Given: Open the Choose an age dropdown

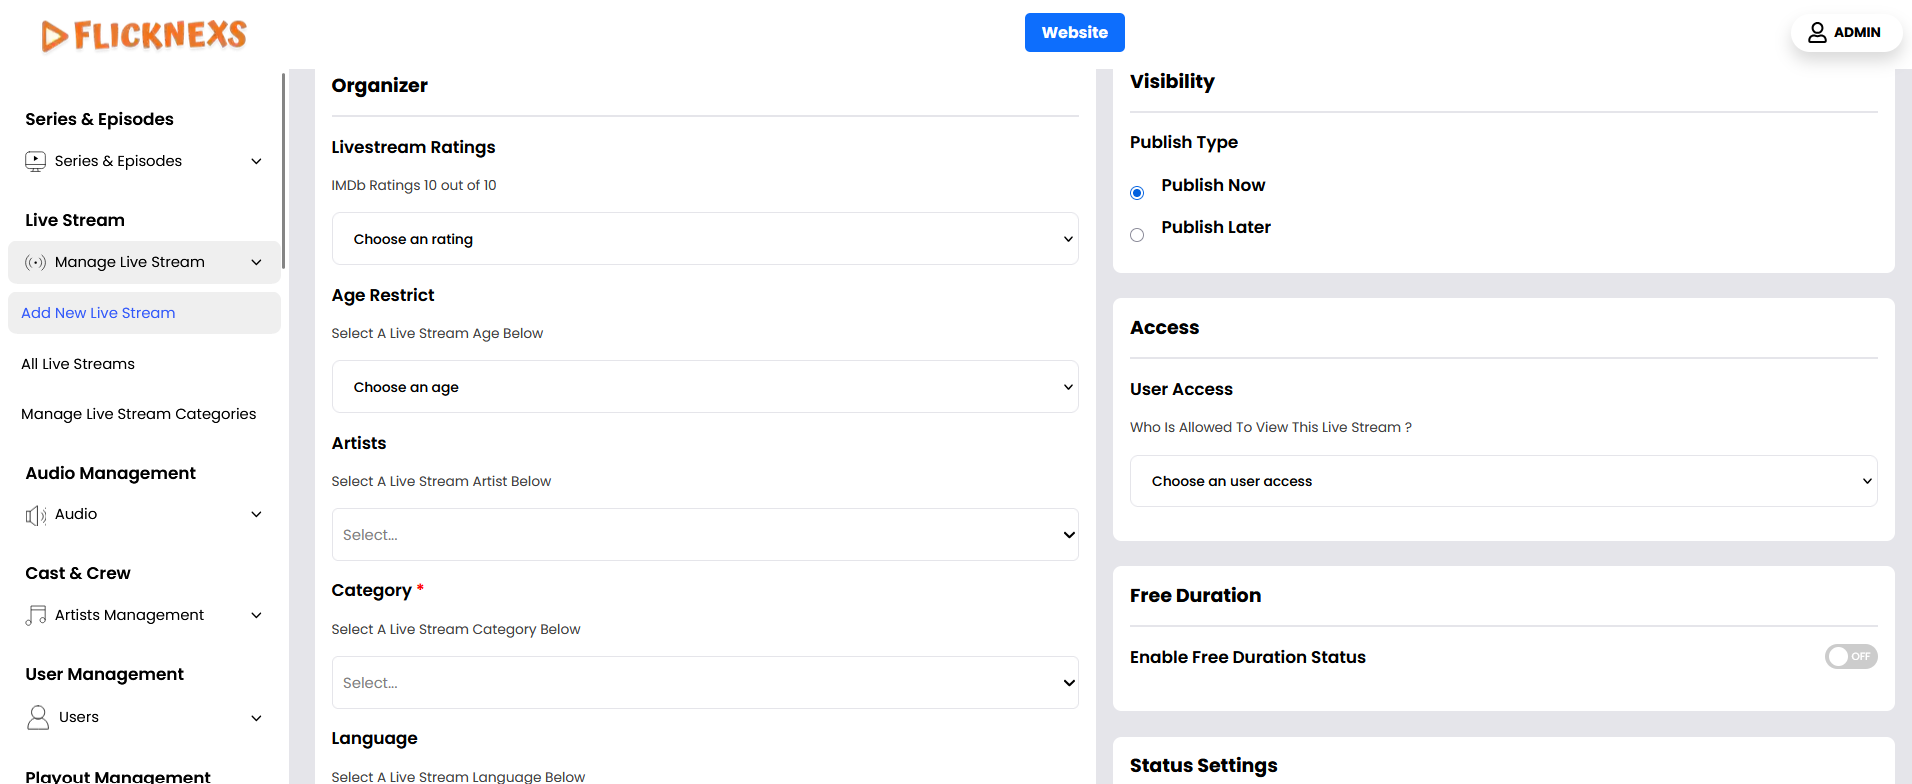Looking at the screenshot, I should click(x=705, y=387).
